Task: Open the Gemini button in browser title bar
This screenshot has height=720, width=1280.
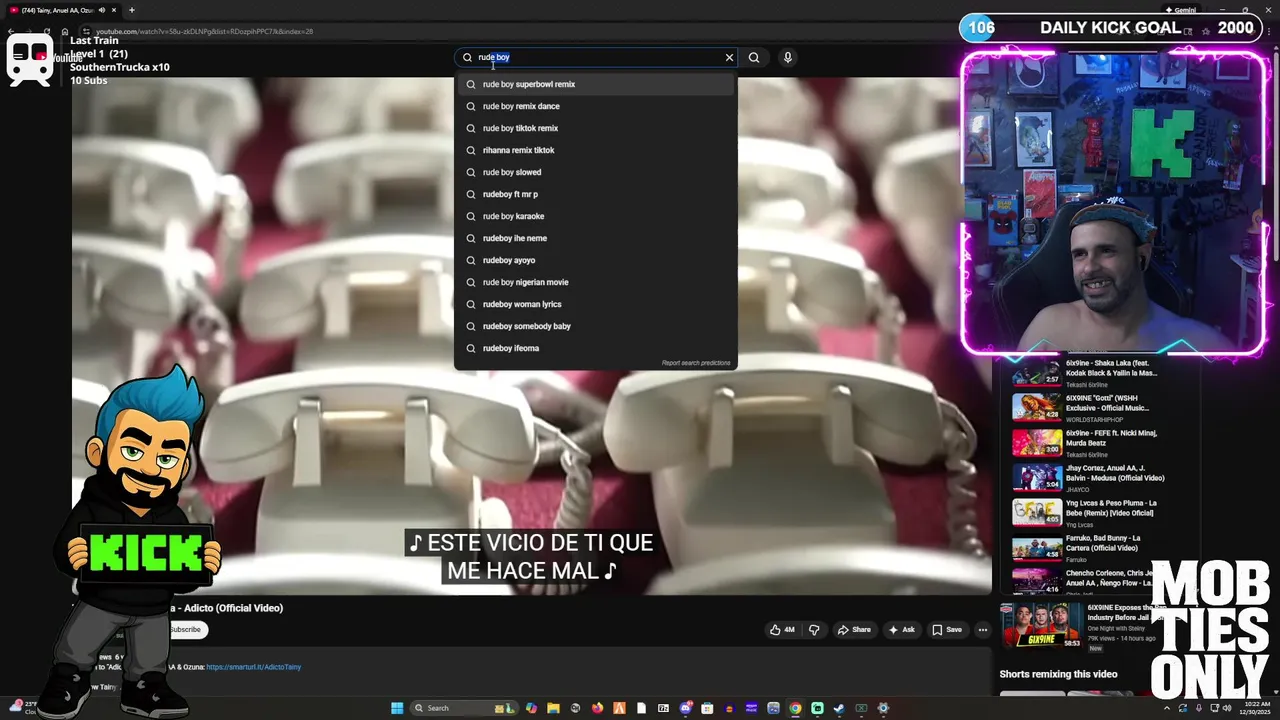Action: tap(1180, 10)
